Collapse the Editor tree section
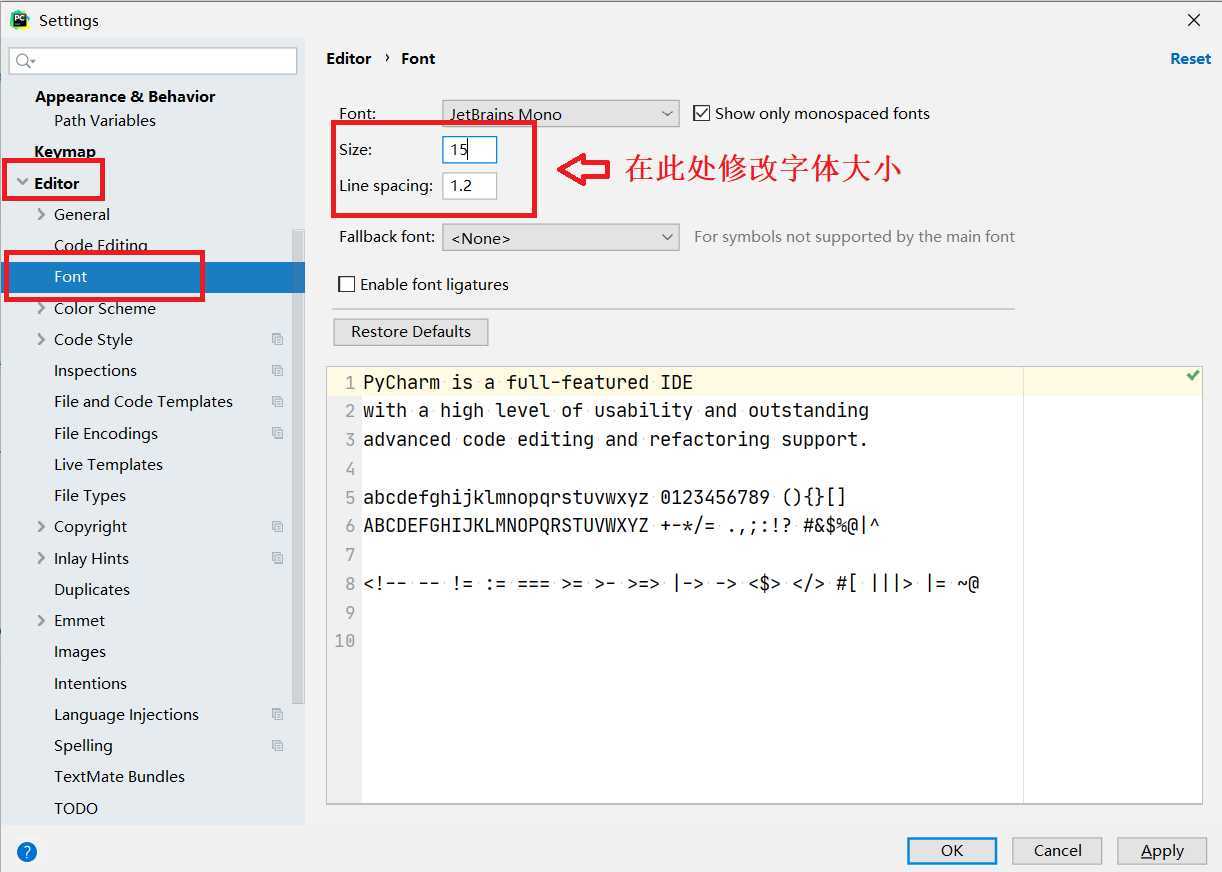Screen dimensions: 1222x872 [22, 183]
